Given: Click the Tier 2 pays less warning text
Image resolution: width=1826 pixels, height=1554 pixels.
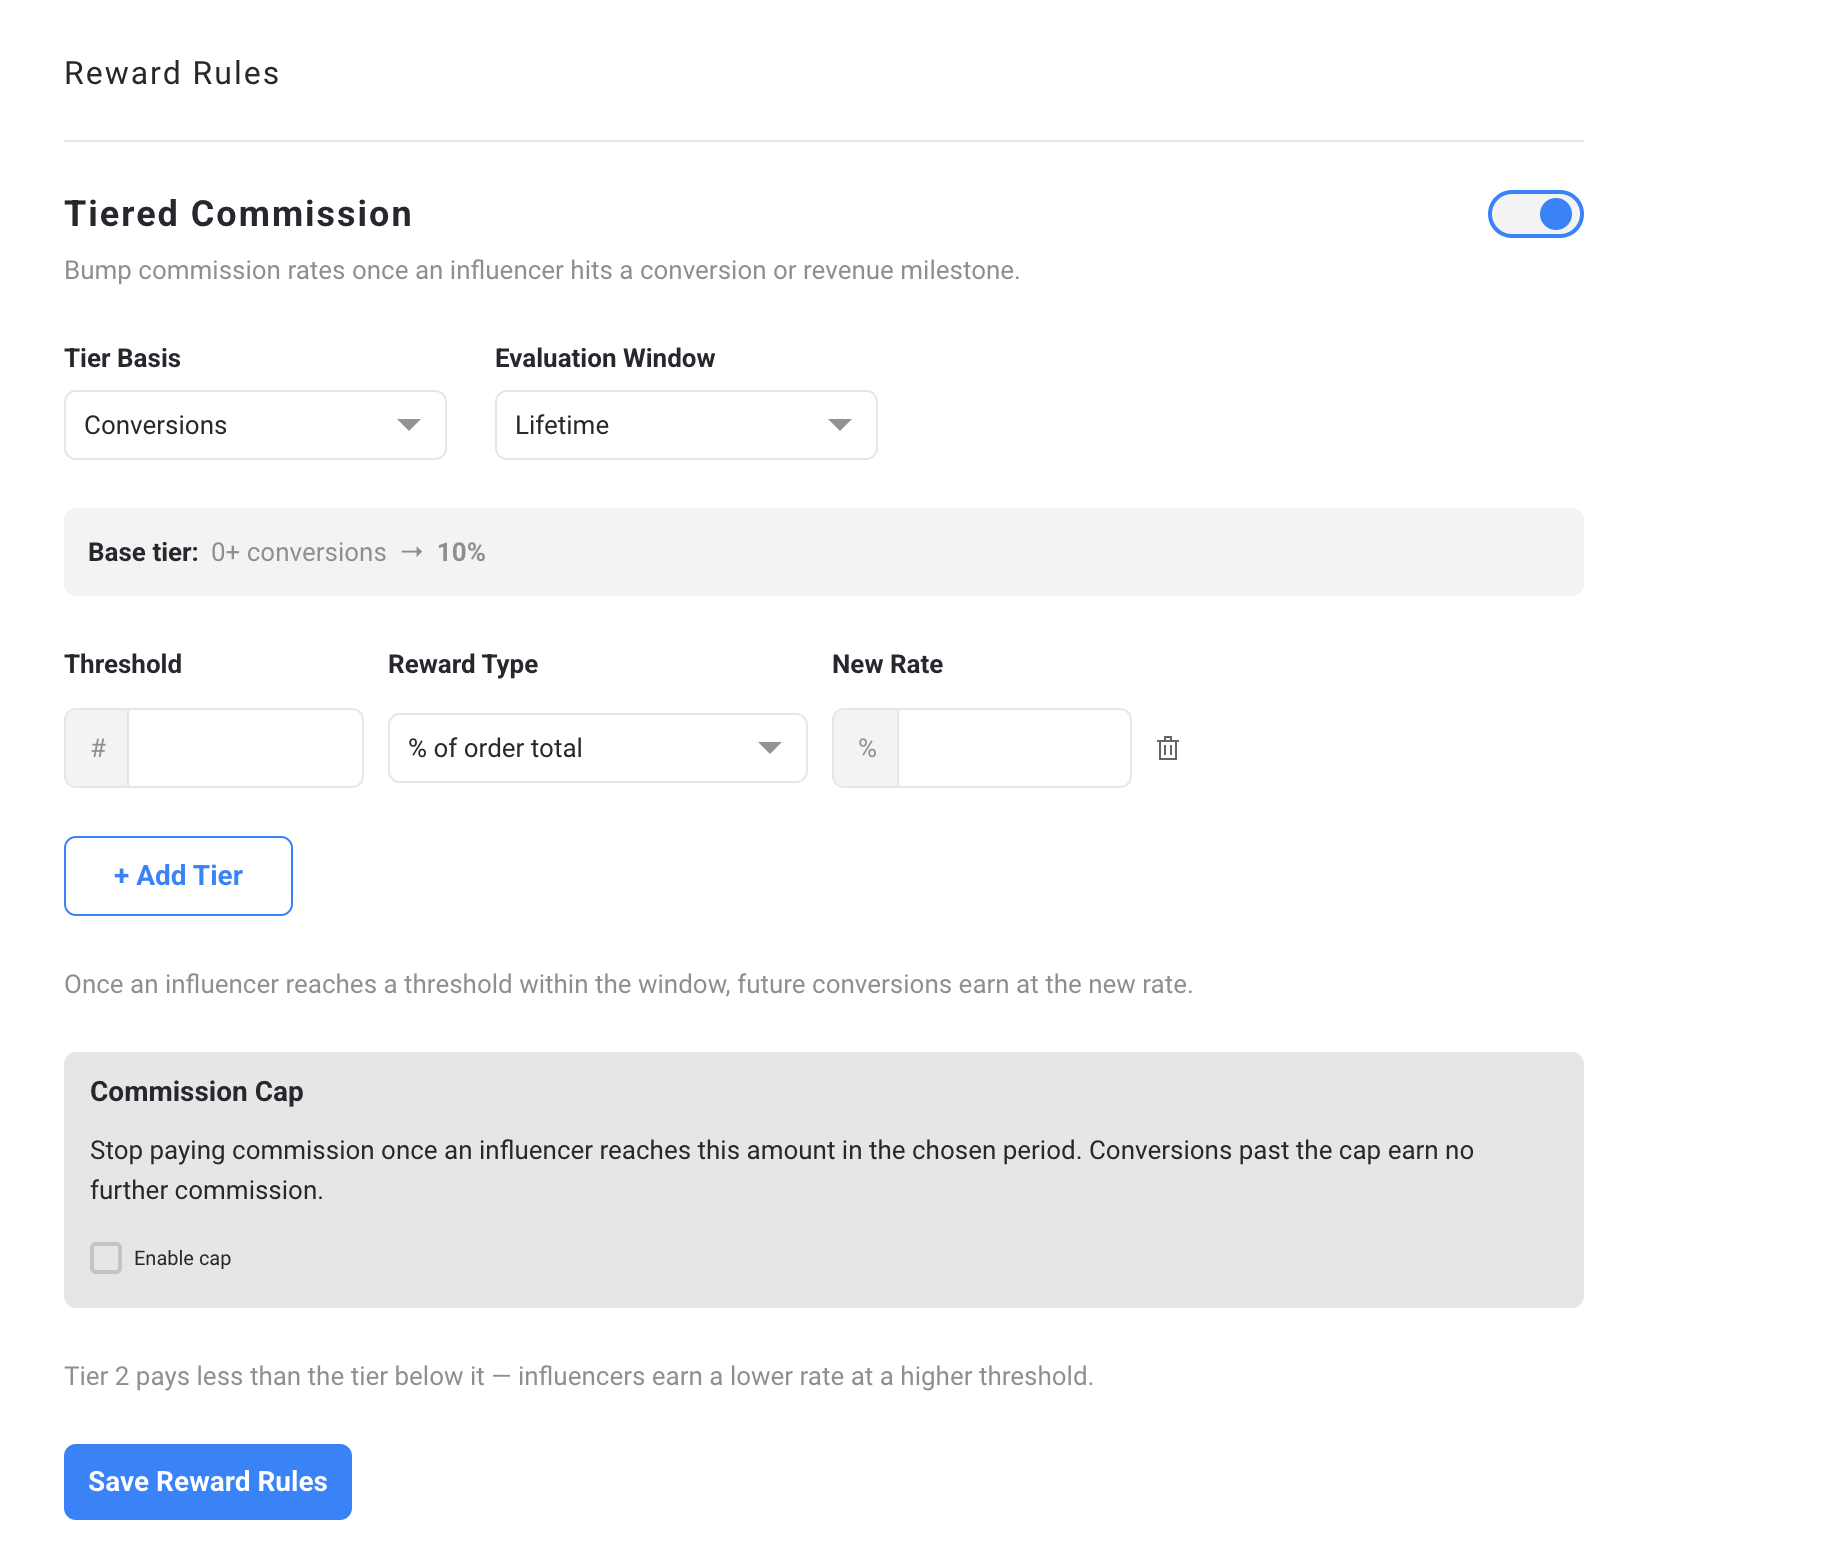Looking at the screenshot, I should tap(579, 1376).
